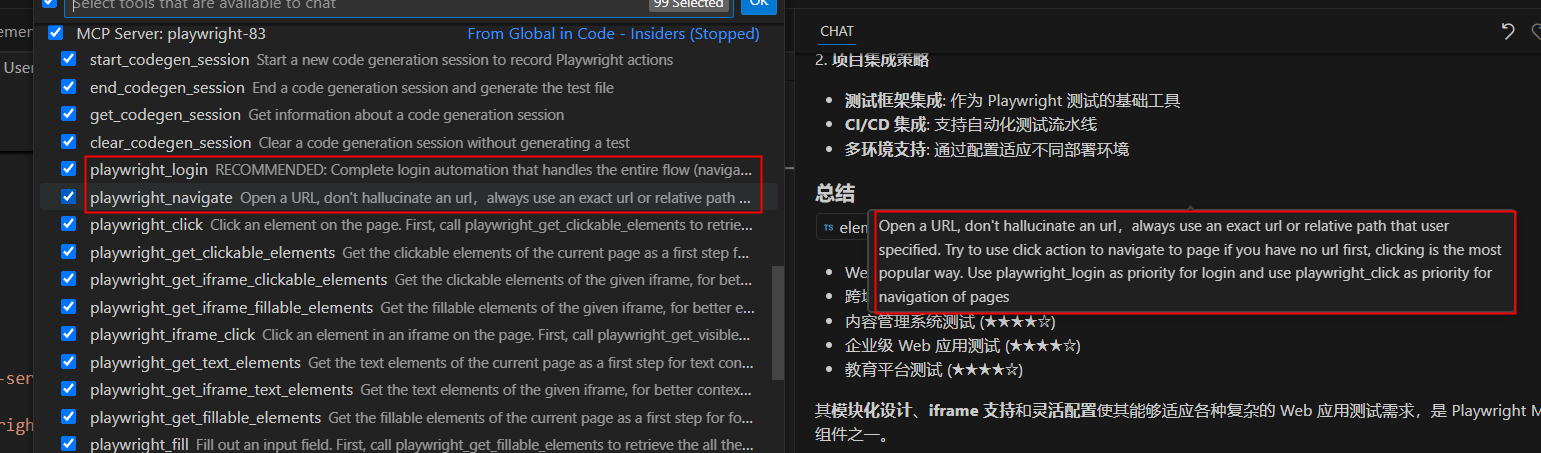
Task: Click the '教育平台测试' list item
Action: [934, 370]
